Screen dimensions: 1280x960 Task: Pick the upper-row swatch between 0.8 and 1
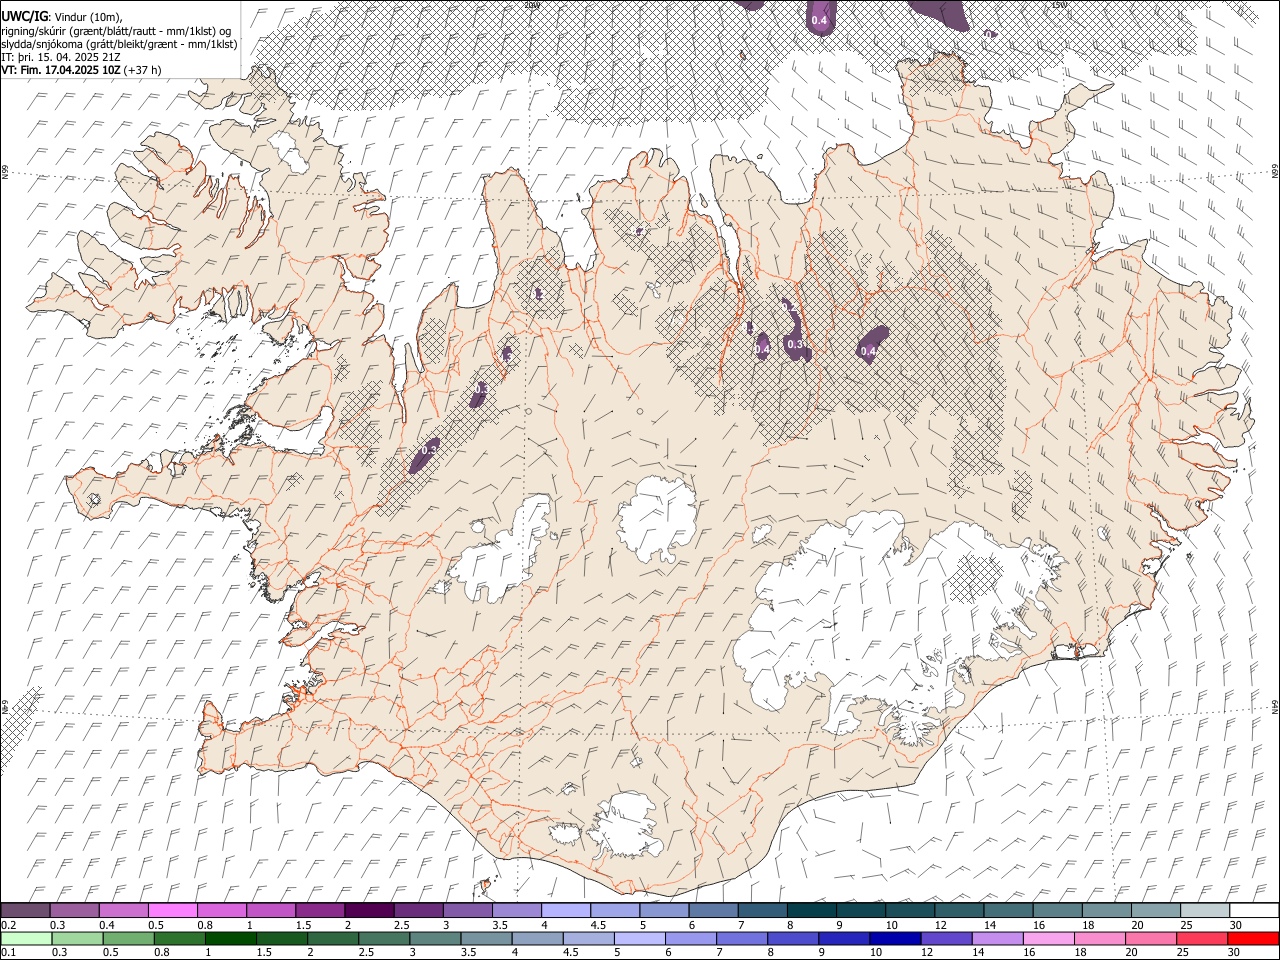tap(221, 910)
